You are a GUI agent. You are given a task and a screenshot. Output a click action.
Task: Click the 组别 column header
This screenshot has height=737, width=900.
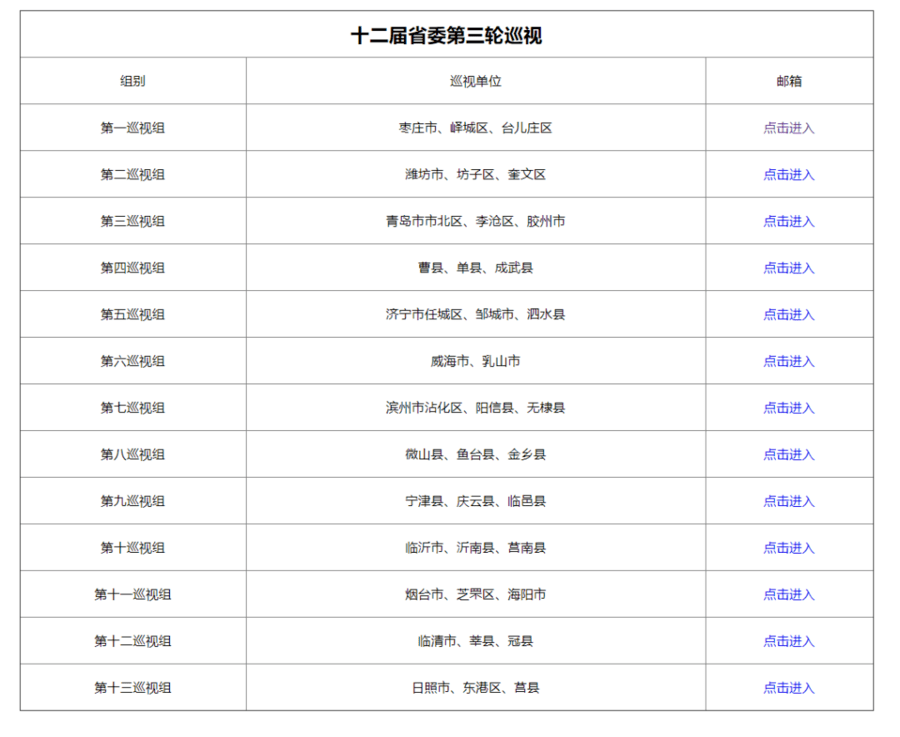(133, 81)
